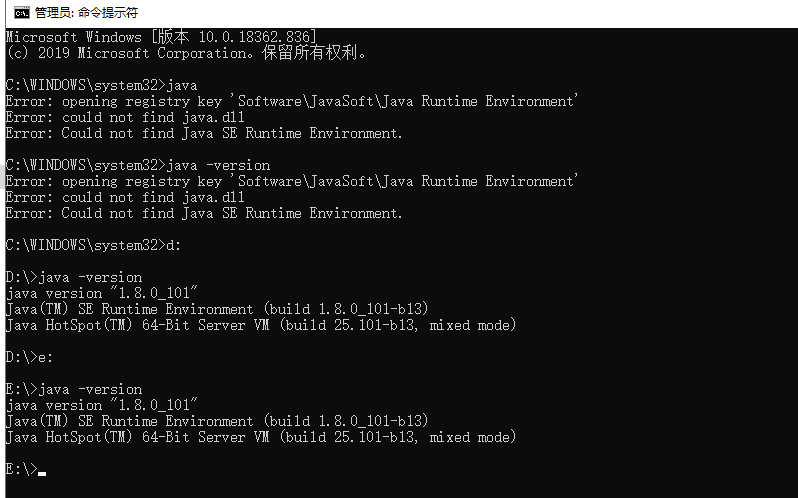798x498 pixels.
Task: Click the Java HotSpot 64-Bit Server VM line under E:\>
Action: [261, 437]
